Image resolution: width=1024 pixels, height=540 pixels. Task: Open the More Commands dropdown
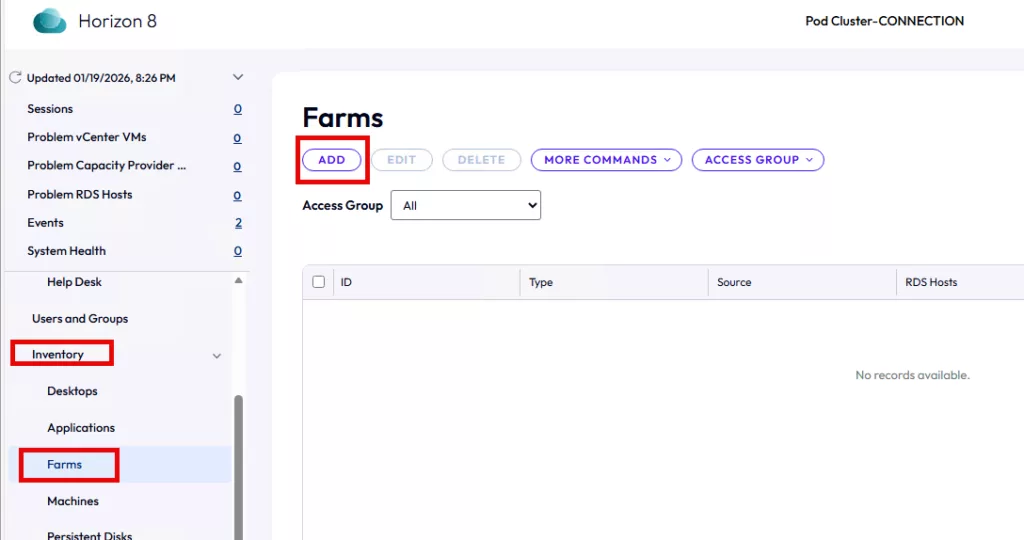click(x=606, y=160)
